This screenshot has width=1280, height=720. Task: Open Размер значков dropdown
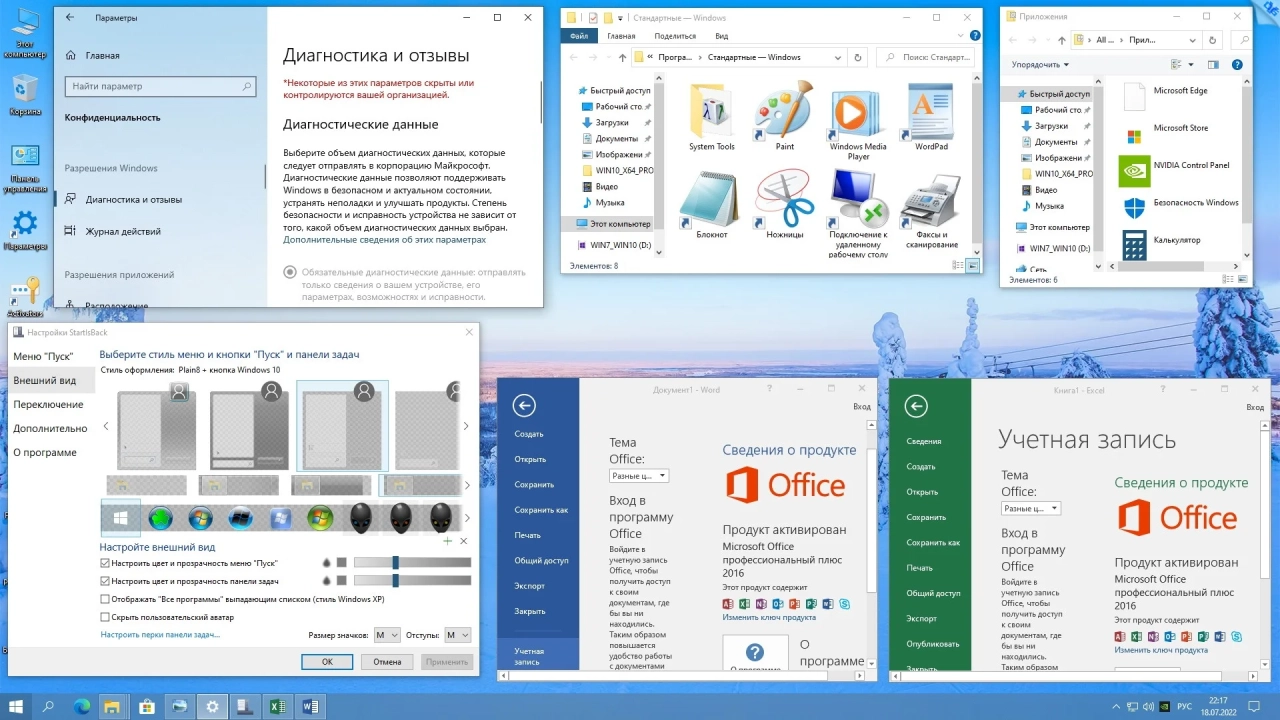(387, 635)
